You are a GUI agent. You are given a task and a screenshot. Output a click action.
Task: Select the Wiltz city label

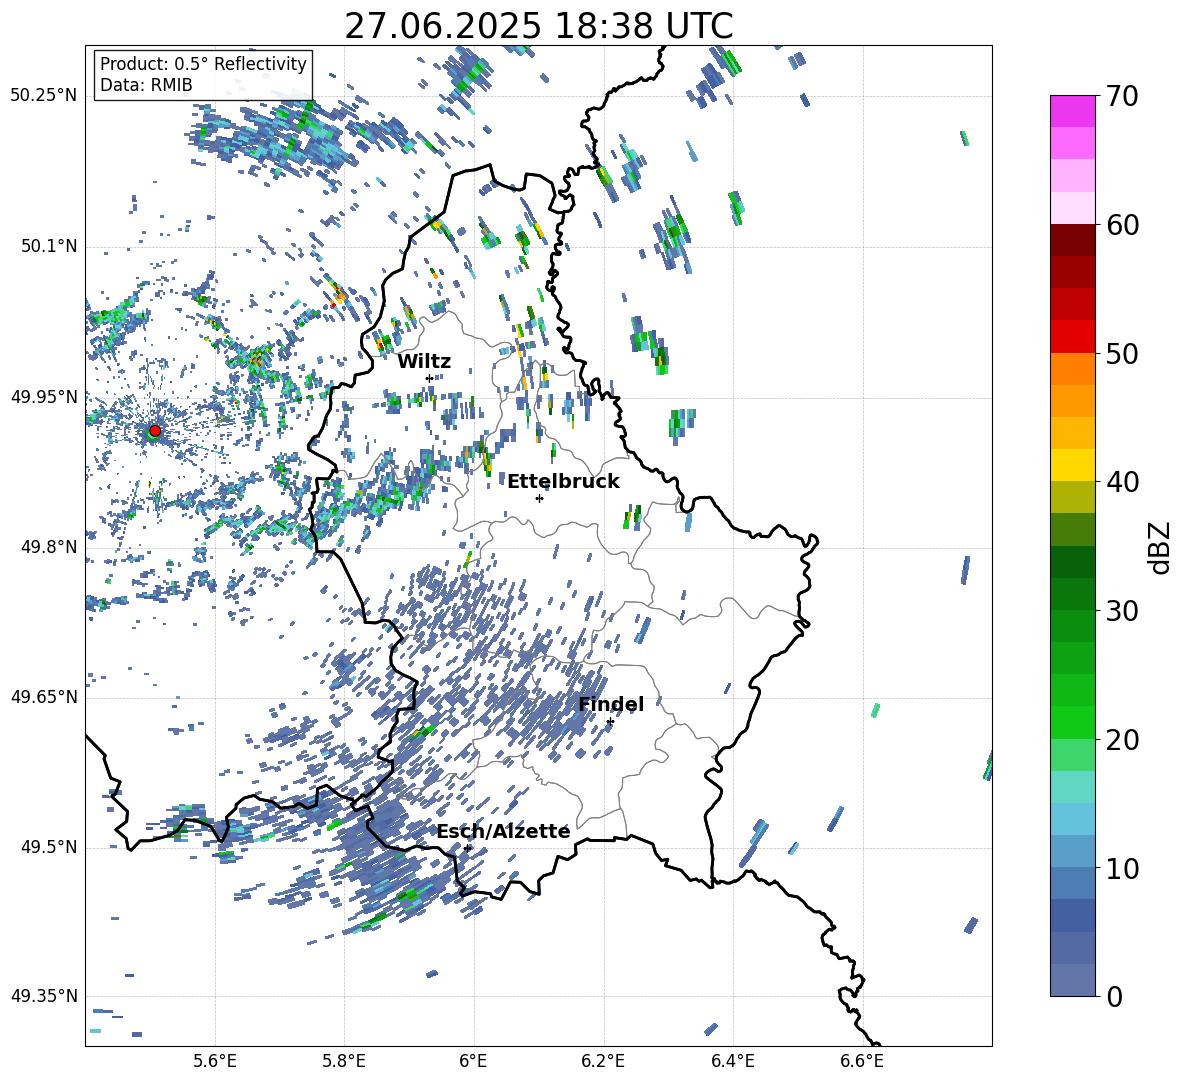(x=424, y=361)
